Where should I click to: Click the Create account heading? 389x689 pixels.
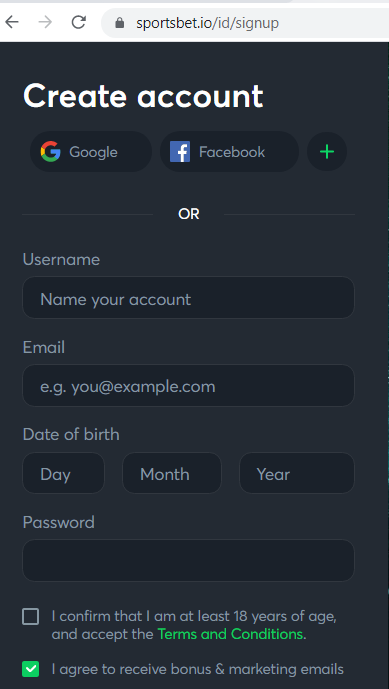click(x=143, y=96)
